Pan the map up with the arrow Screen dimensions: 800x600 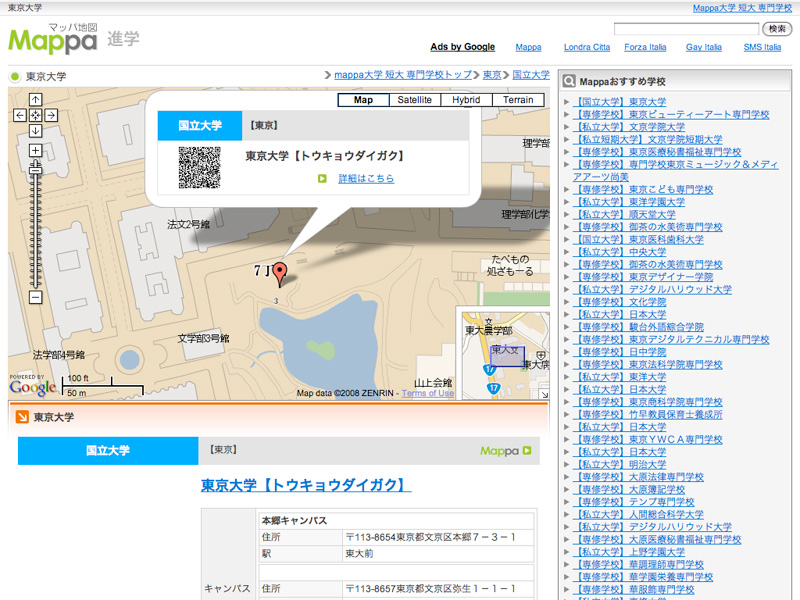click(35, 100)
